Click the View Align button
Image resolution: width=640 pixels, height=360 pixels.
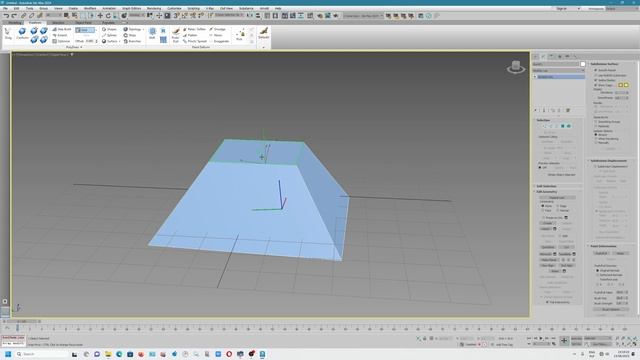click(x=548, y=265)
